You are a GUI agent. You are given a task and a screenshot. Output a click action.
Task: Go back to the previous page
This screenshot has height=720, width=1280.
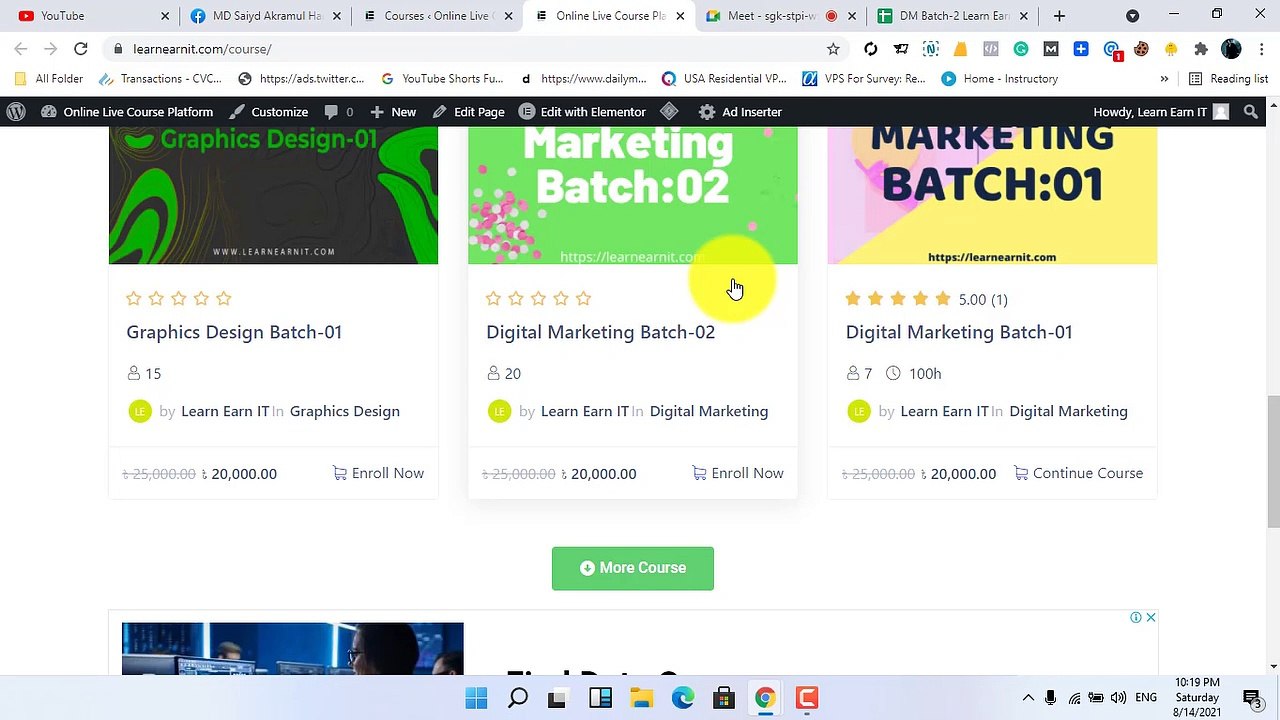[x=20, y=49]
